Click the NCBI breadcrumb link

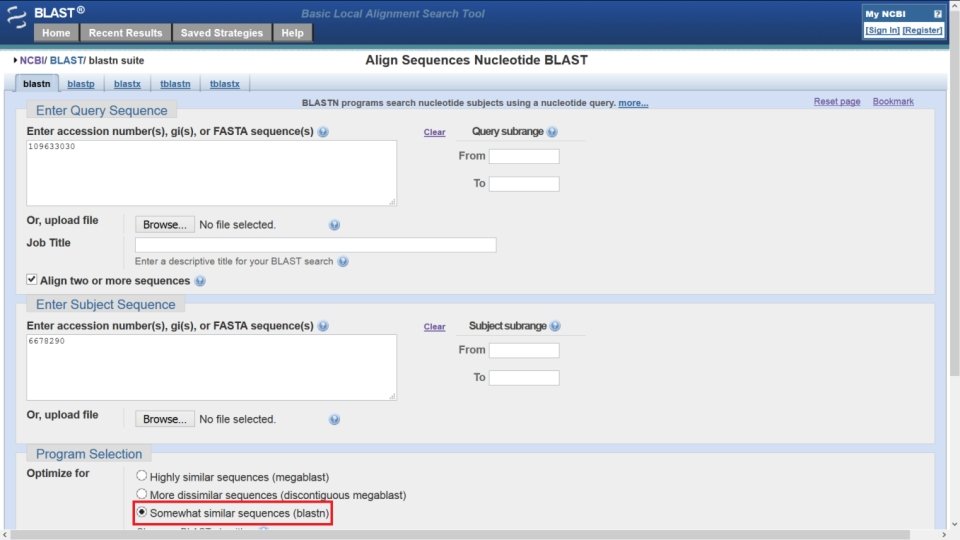click(x=32, y=61)
